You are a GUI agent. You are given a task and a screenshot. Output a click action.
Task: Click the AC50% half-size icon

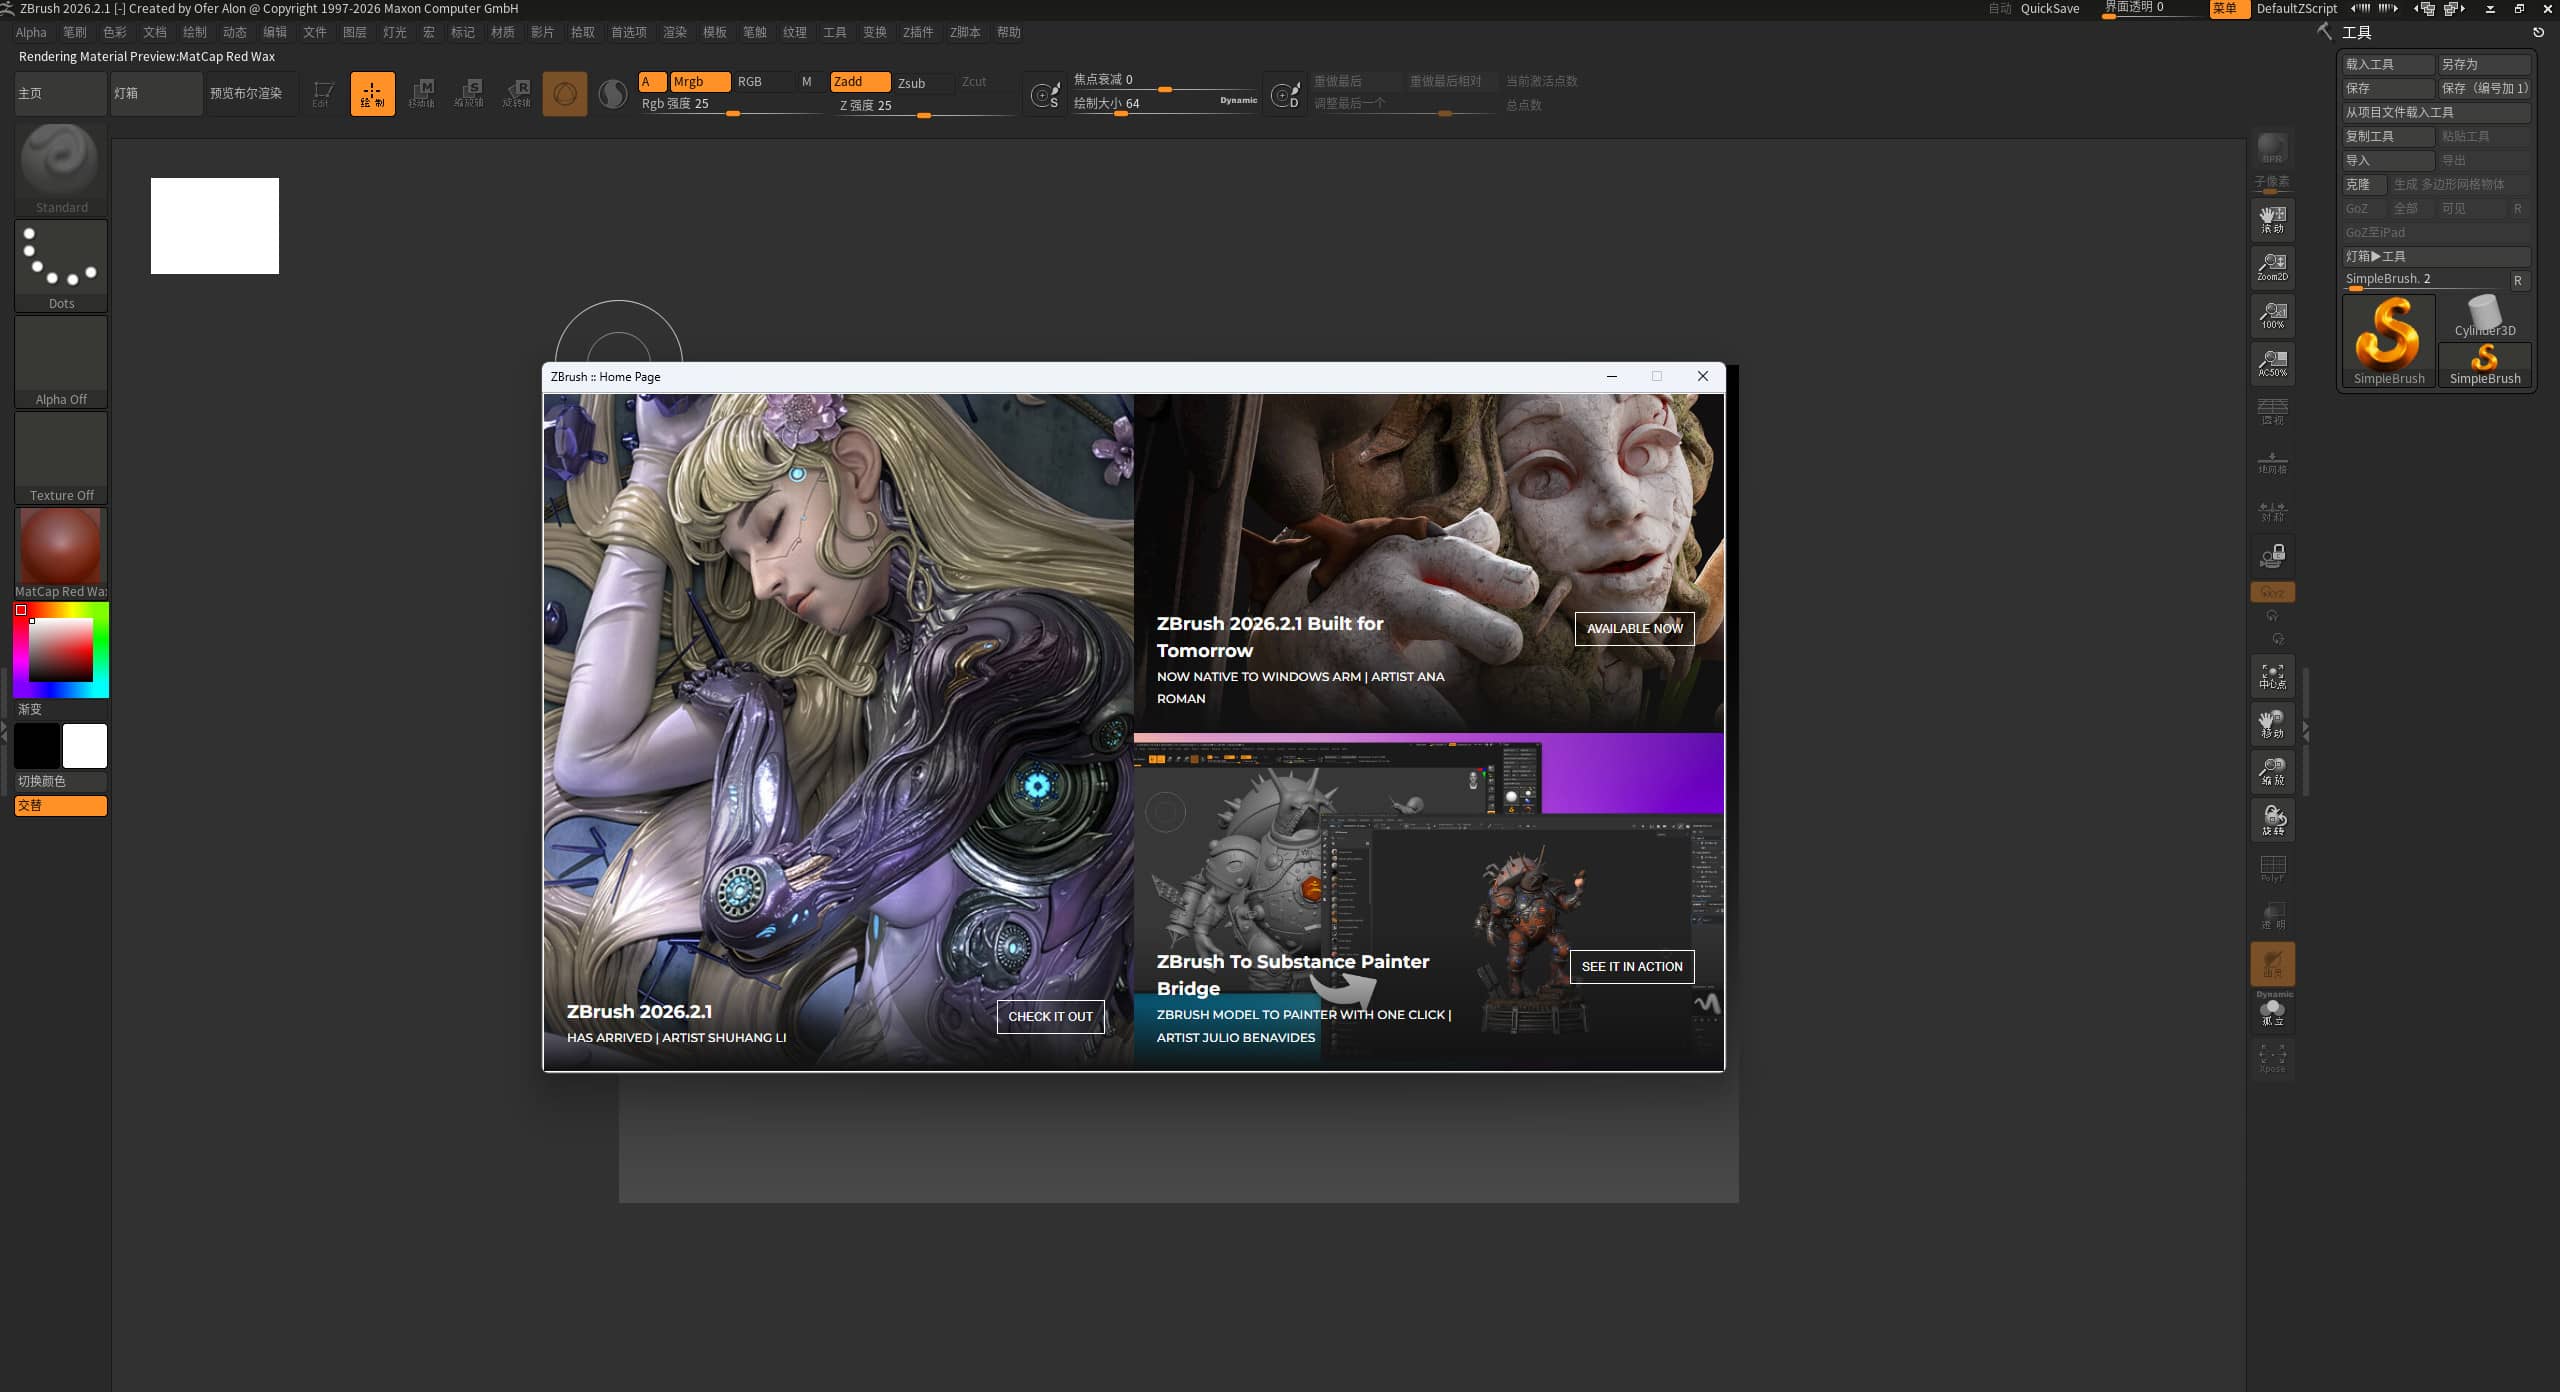point(2273,363)
